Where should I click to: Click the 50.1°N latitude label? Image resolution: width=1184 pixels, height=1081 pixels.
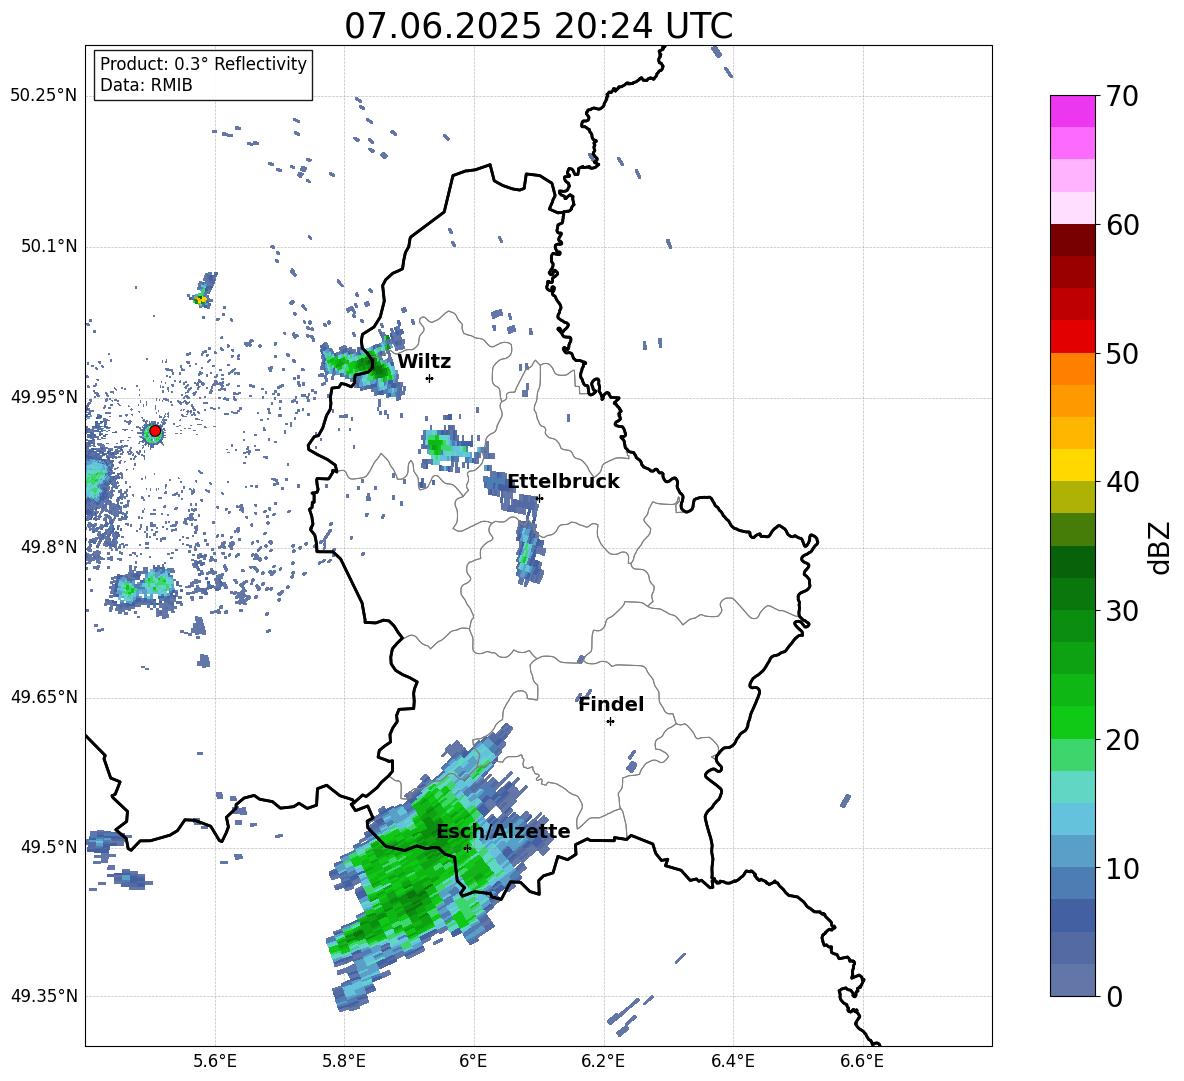coord(49,247)
